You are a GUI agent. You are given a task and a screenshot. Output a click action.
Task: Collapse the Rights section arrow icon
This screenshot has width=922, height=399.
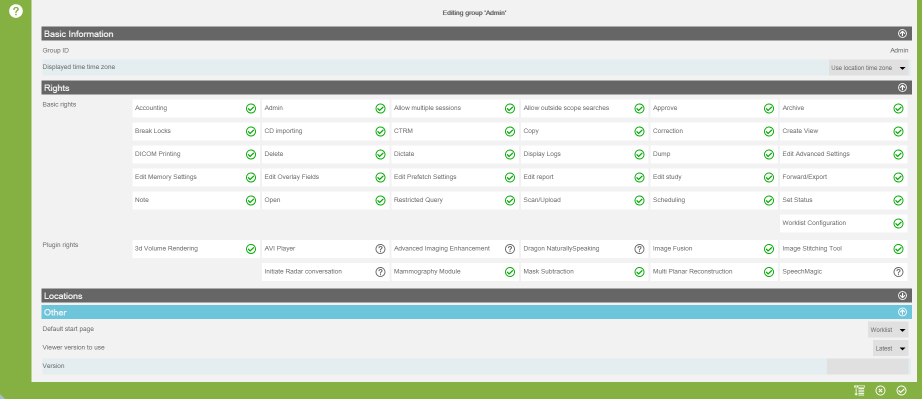902,88
